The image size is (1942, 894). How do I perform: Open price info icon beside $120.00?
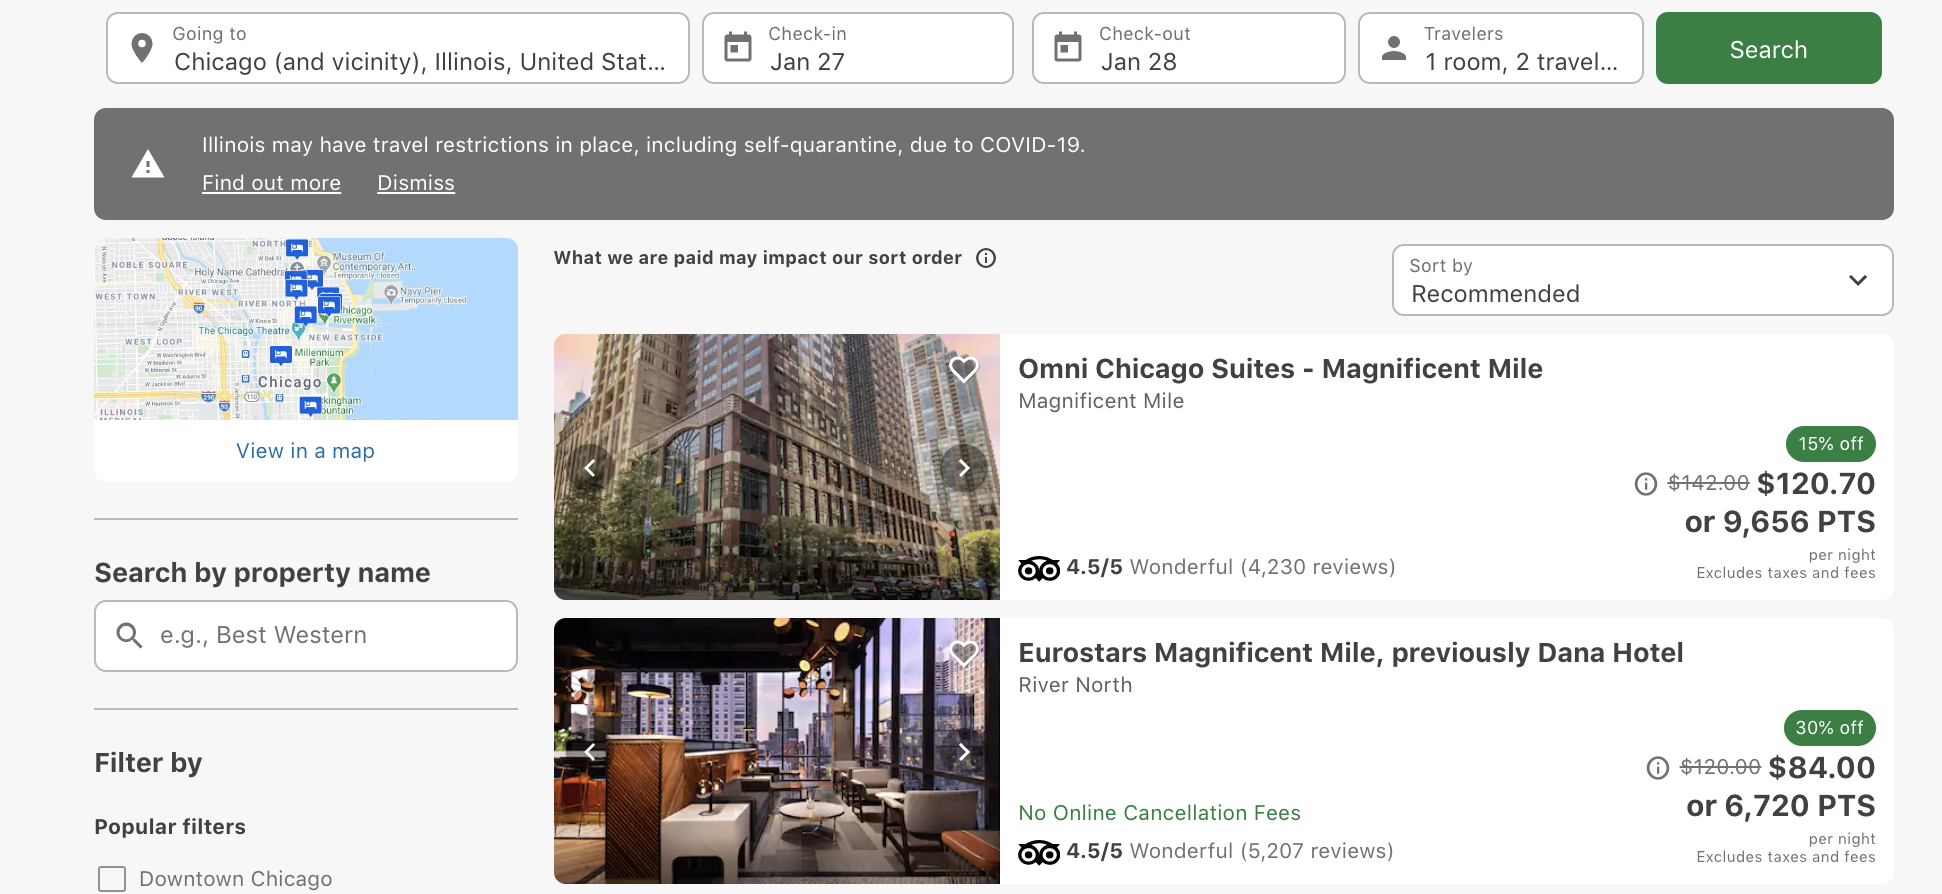[x=1658, y=768]
